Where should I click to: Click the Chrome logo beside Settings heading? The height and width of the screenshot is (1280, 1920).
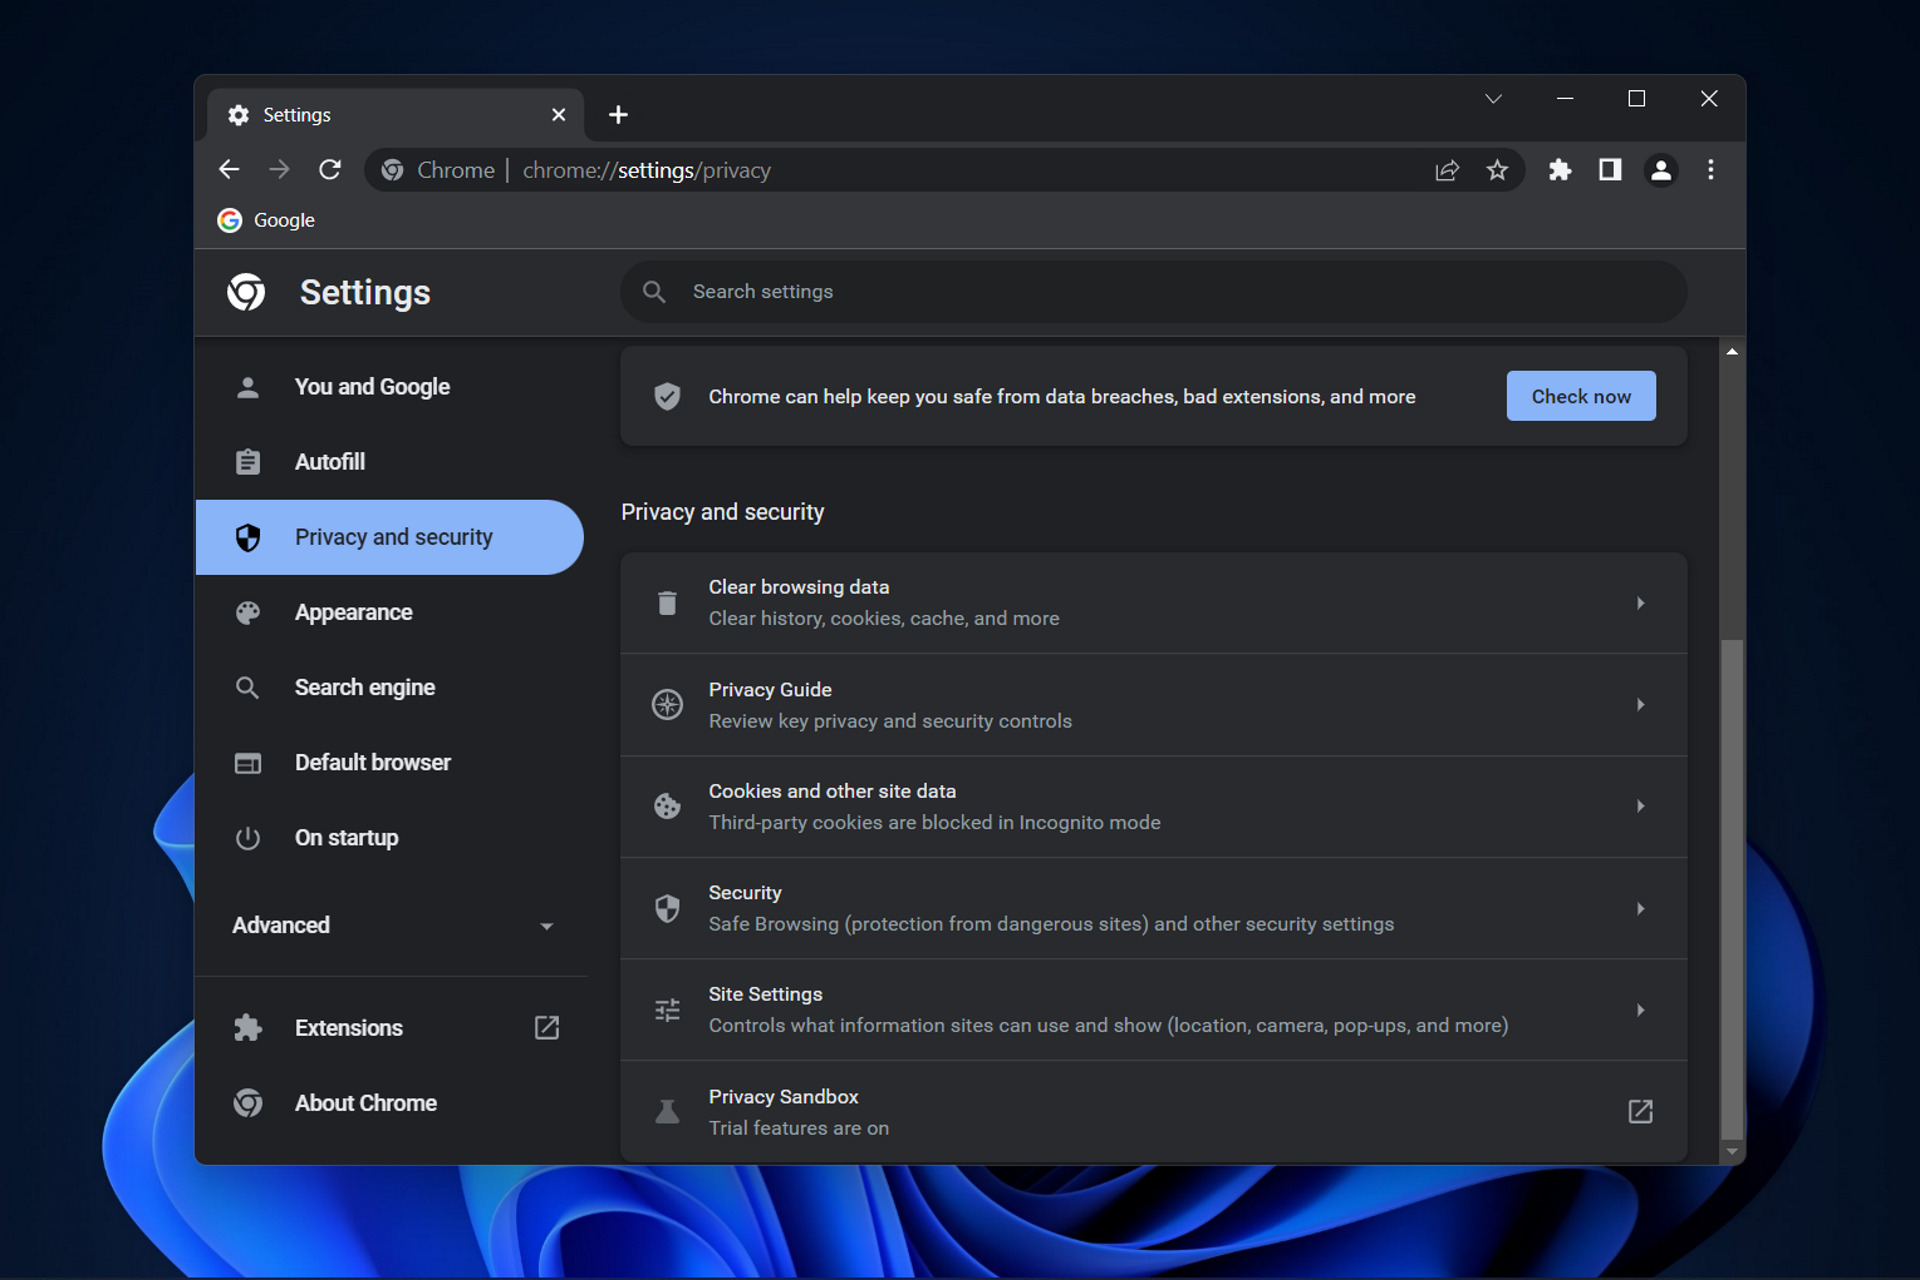pyautogui.click(x=246, y=292)
